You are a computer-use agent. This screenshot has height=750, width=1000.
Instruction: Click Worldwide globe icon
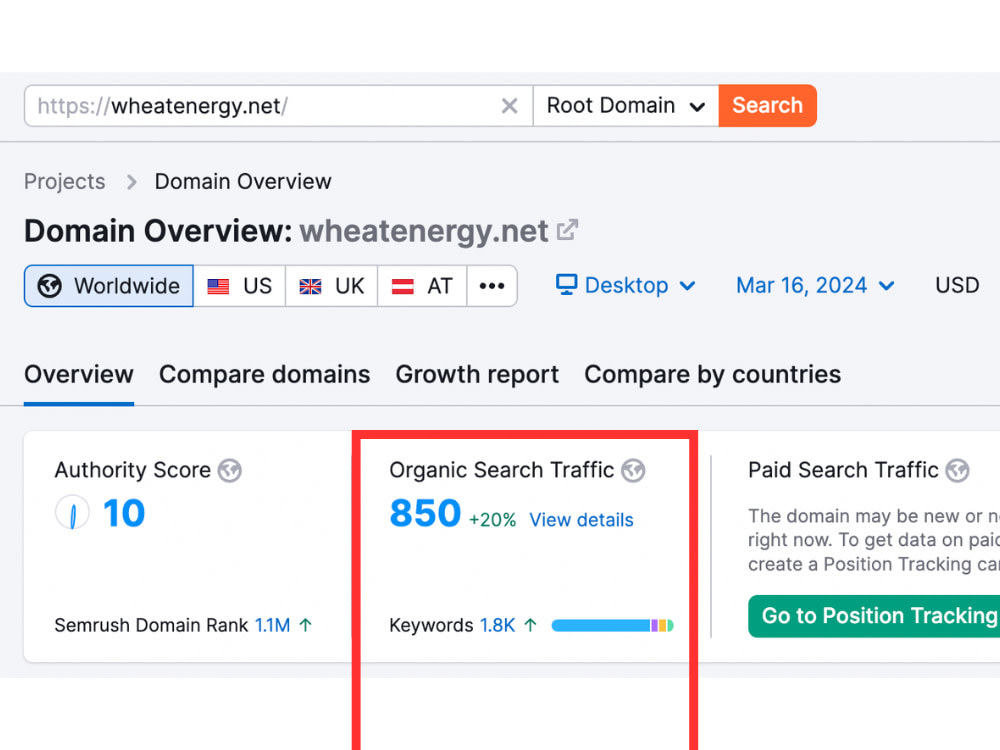(x=50, y=286)
